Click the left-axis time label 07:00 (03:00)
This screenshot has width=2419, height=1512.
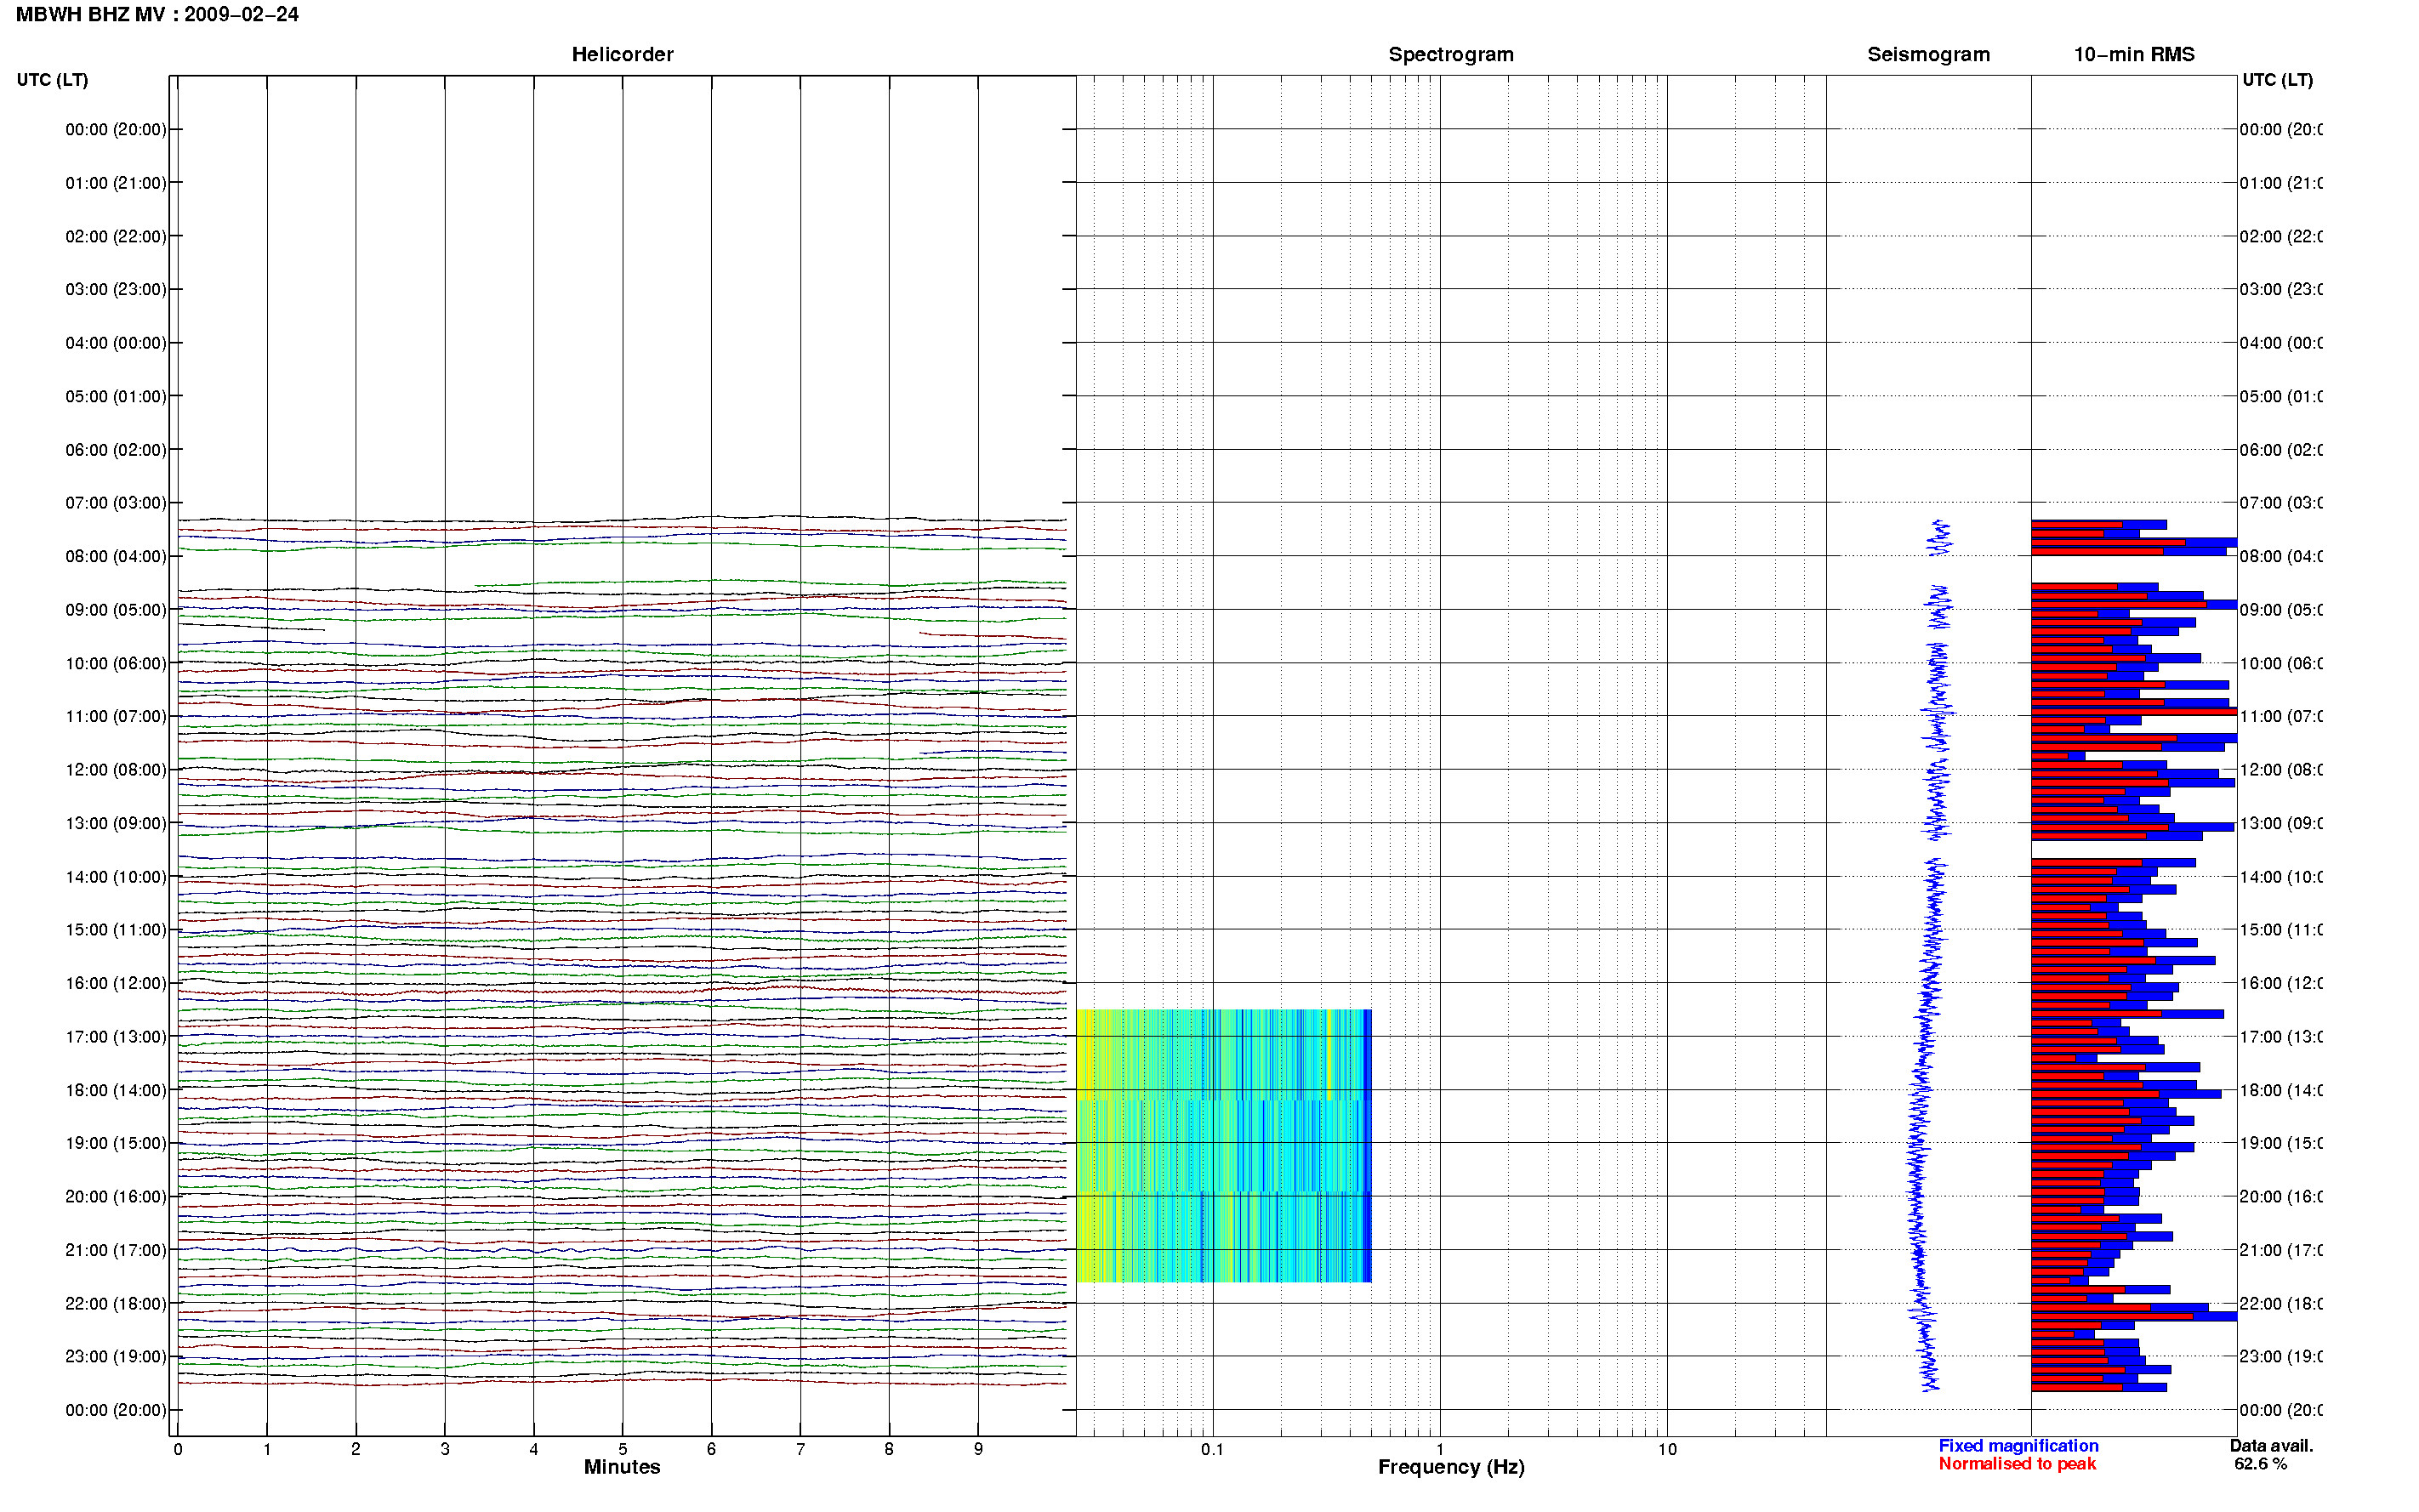116,503
